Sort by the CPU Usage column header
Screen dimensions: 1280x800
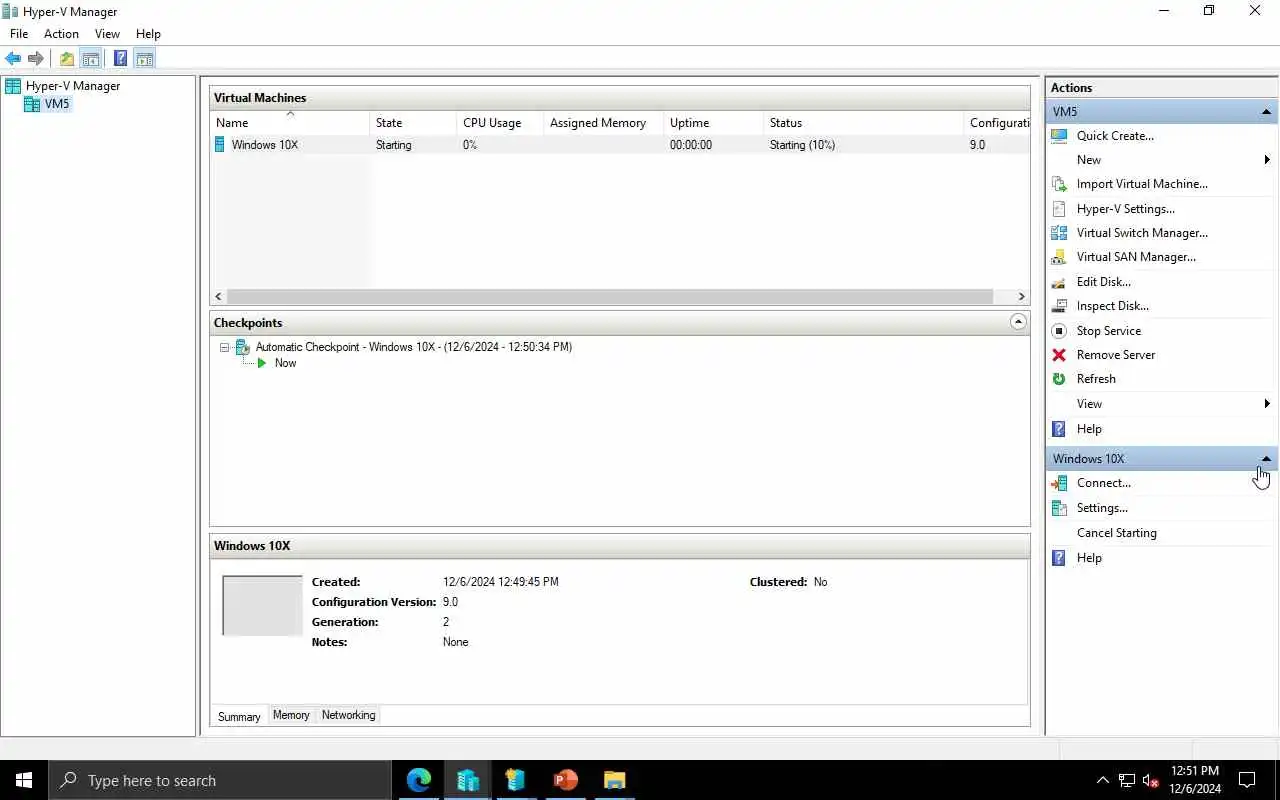click(500, 123)
